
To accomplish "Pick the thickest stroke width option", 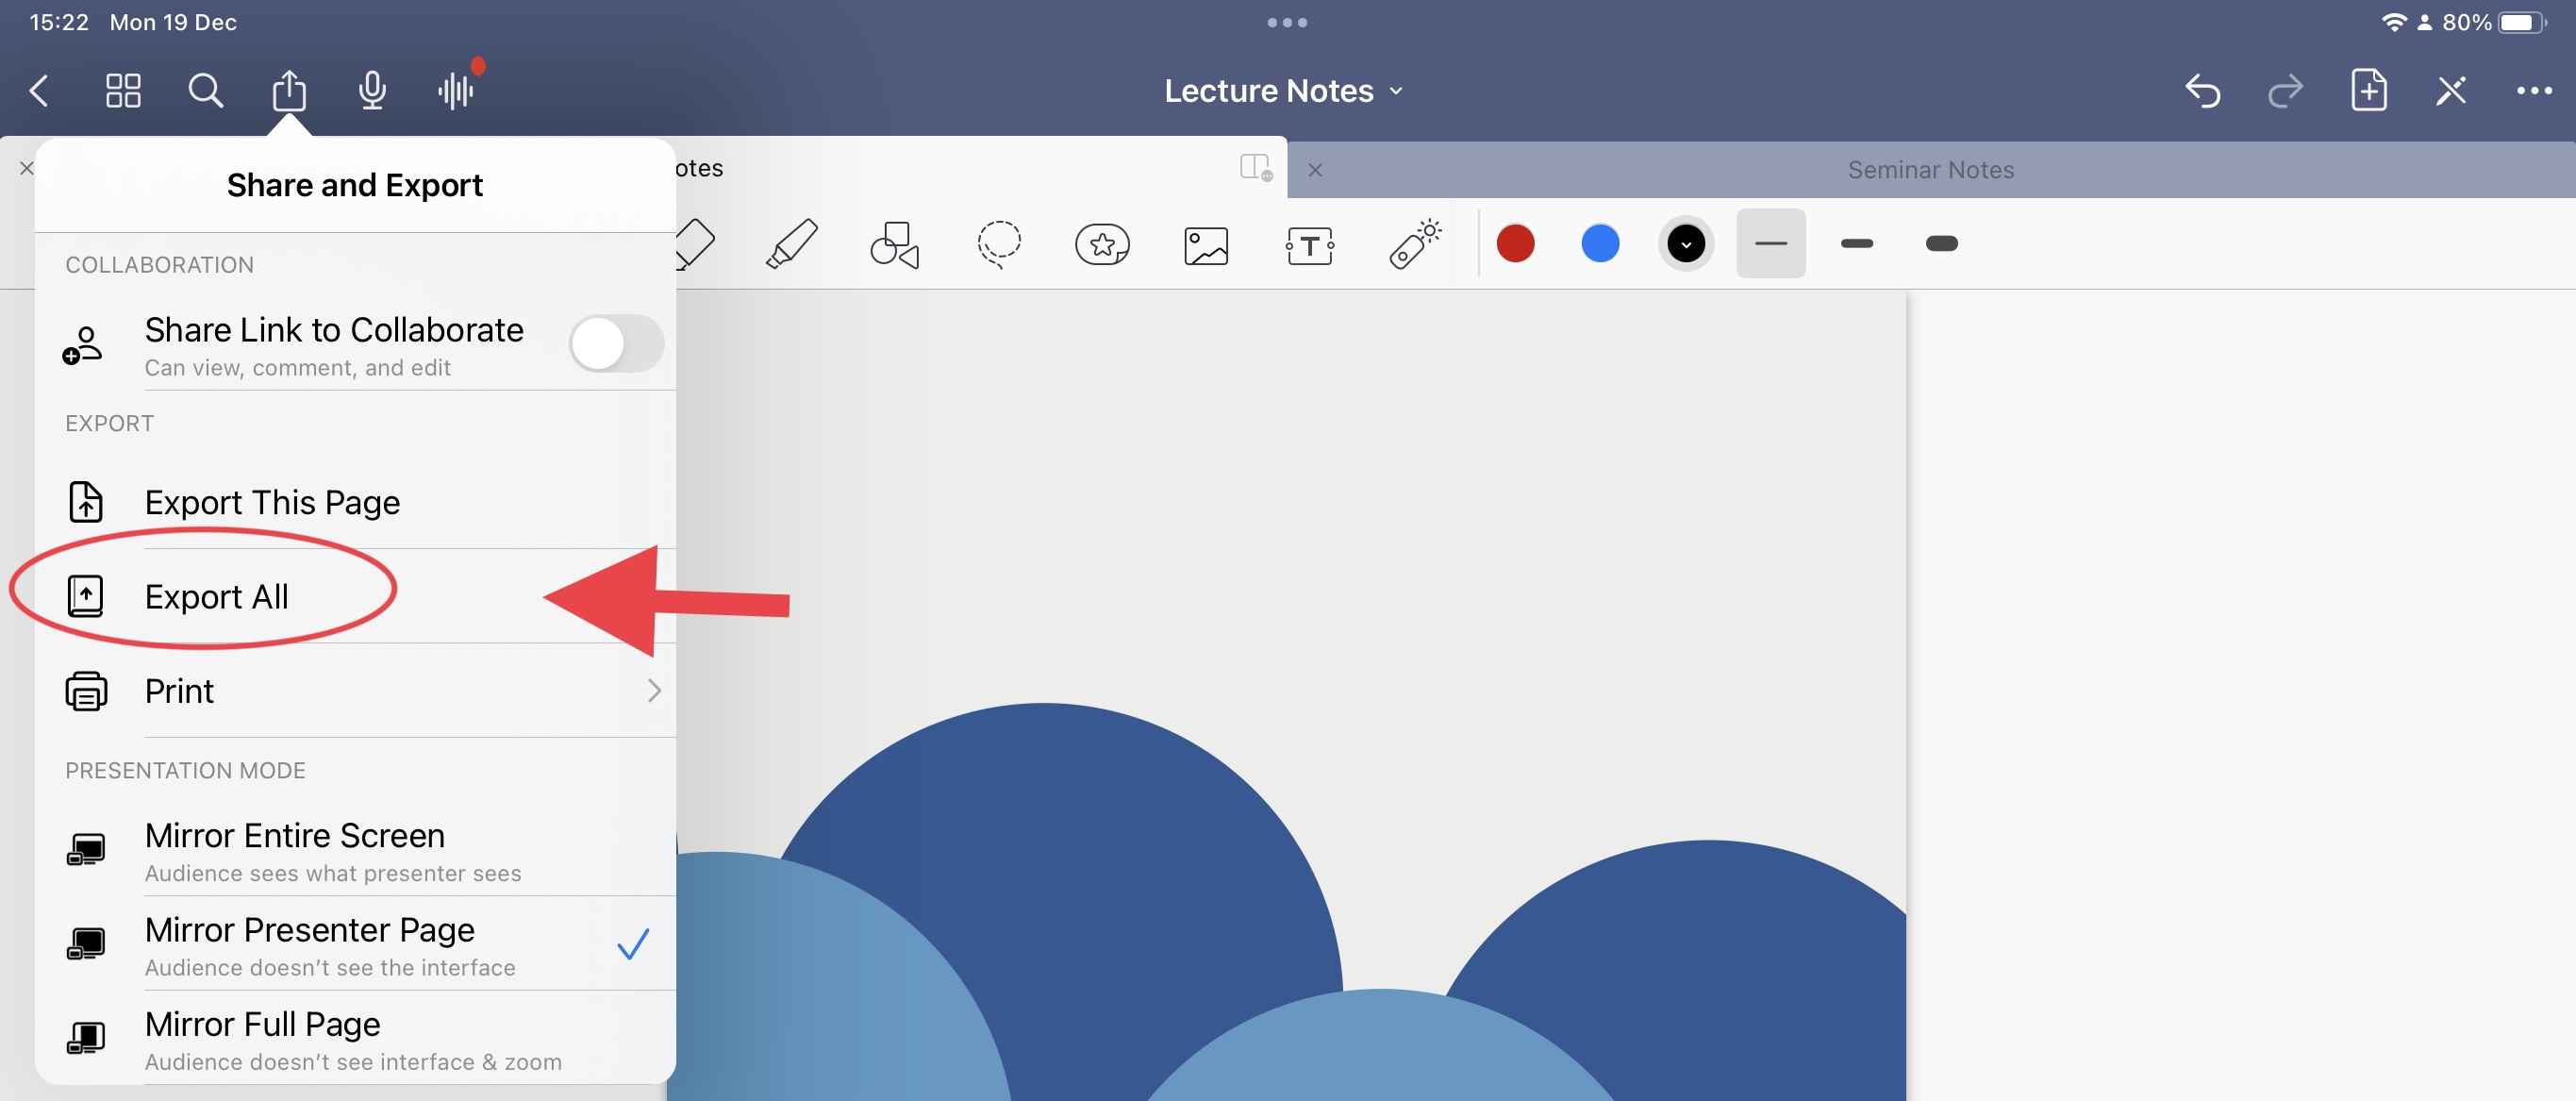I will (1941, 243).
